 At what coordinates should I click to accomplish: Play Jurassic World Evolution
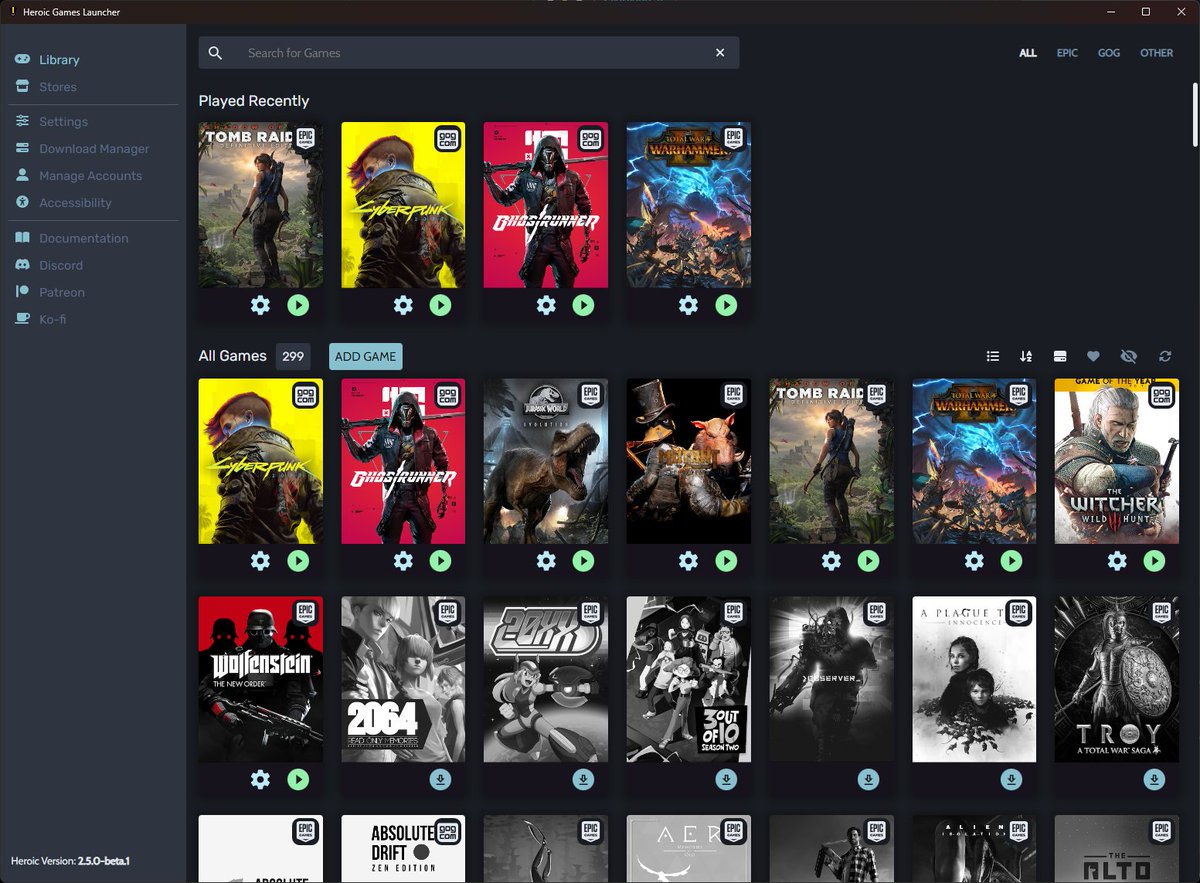(584, 561)
